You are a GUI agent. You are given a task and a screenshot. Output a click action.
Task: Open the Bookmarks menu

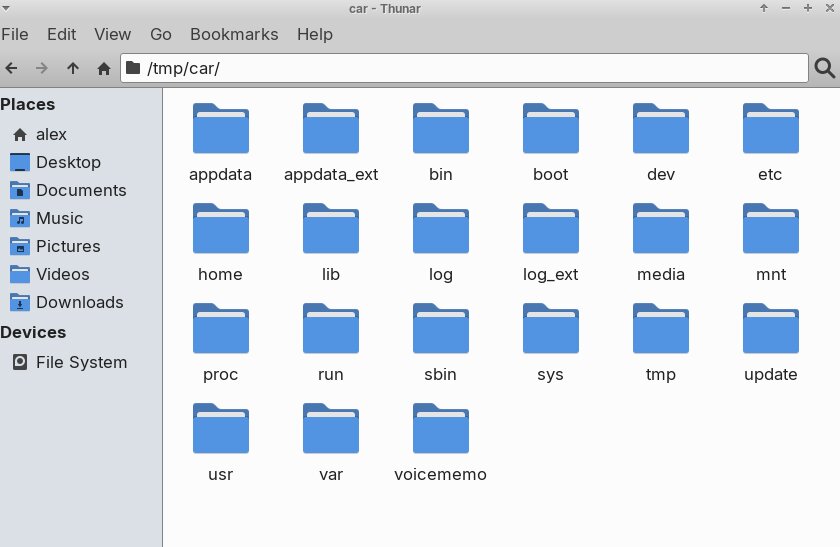pyautogui.click(x=234, y=34)
